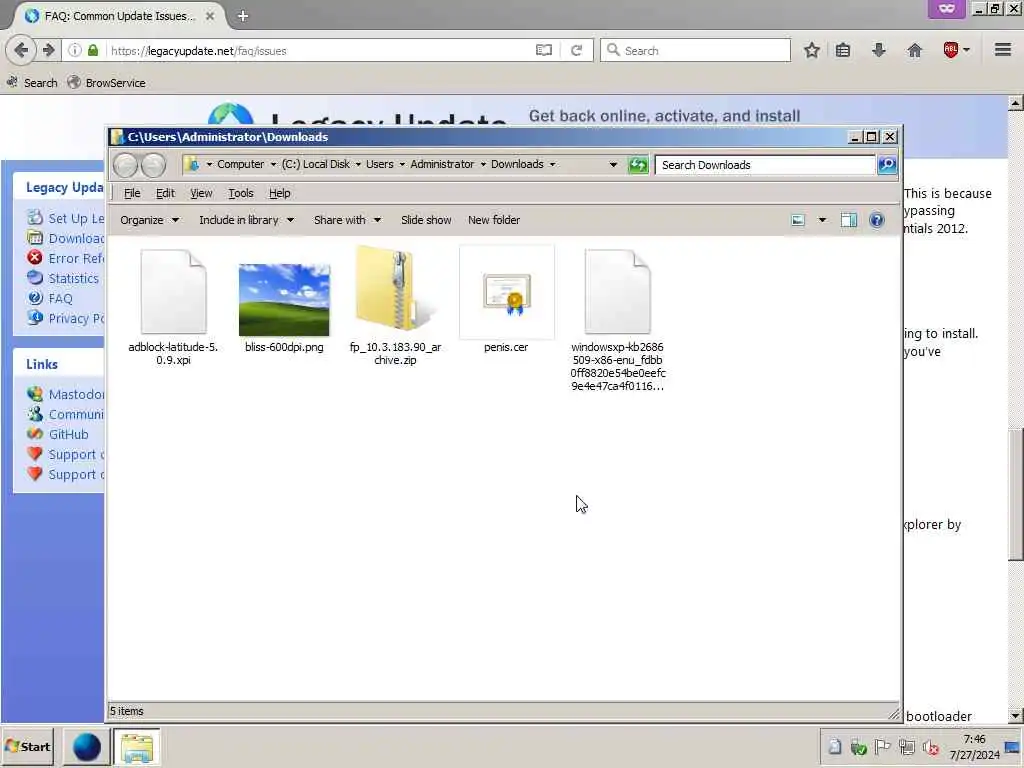
Task: Expand the address bar history dropdown arrow
Action: (x=613, y=165)
